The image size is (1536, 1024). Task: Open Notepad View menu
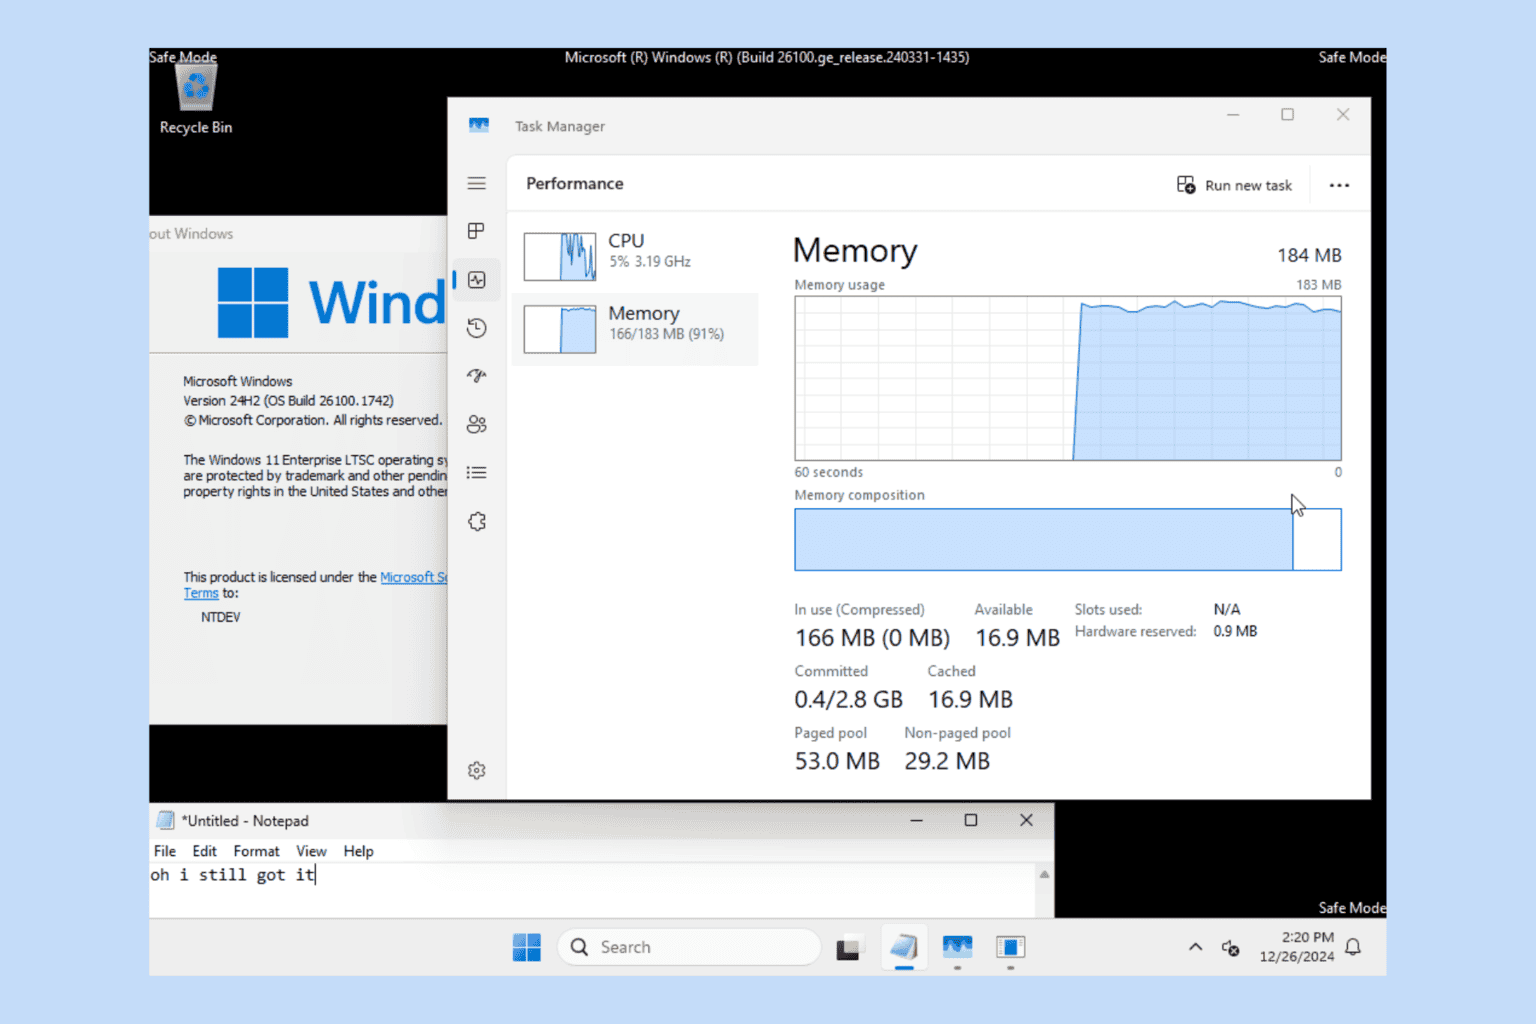tap(311, 851)
